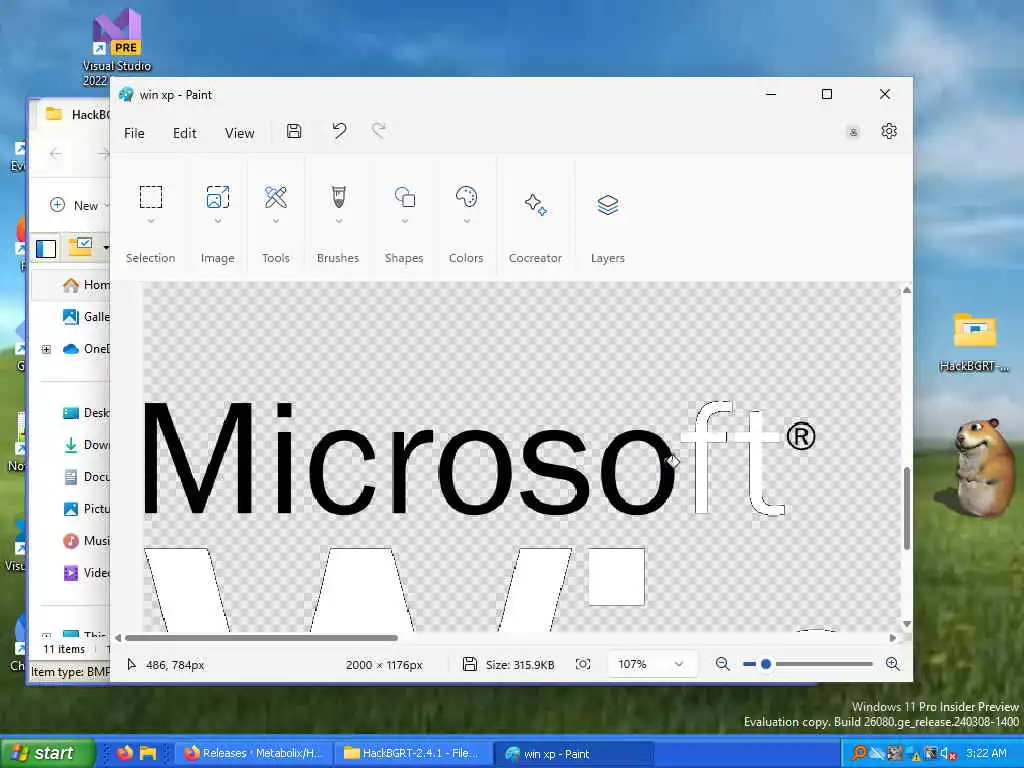
Task: Expand the Selection dropdown chevron
Action: 151,221
